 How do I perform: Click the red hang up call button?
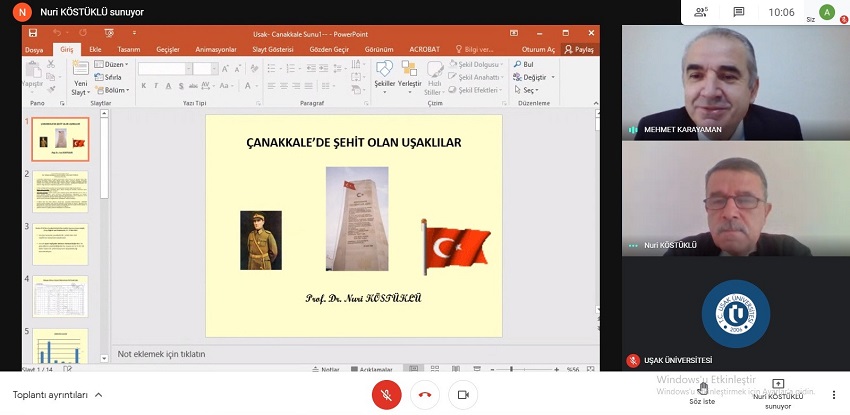tap(425, 394)
